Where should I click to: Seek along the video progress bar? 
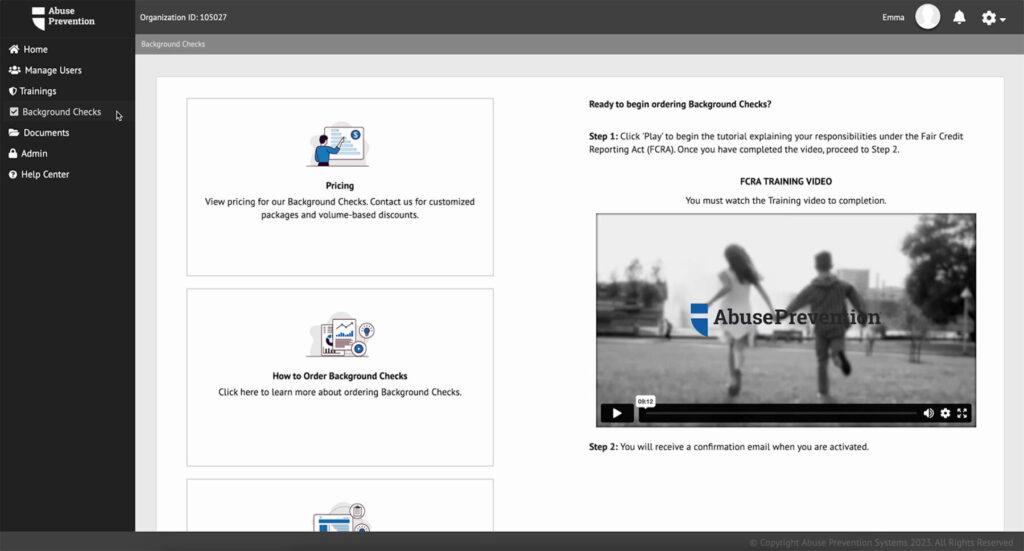780,413
